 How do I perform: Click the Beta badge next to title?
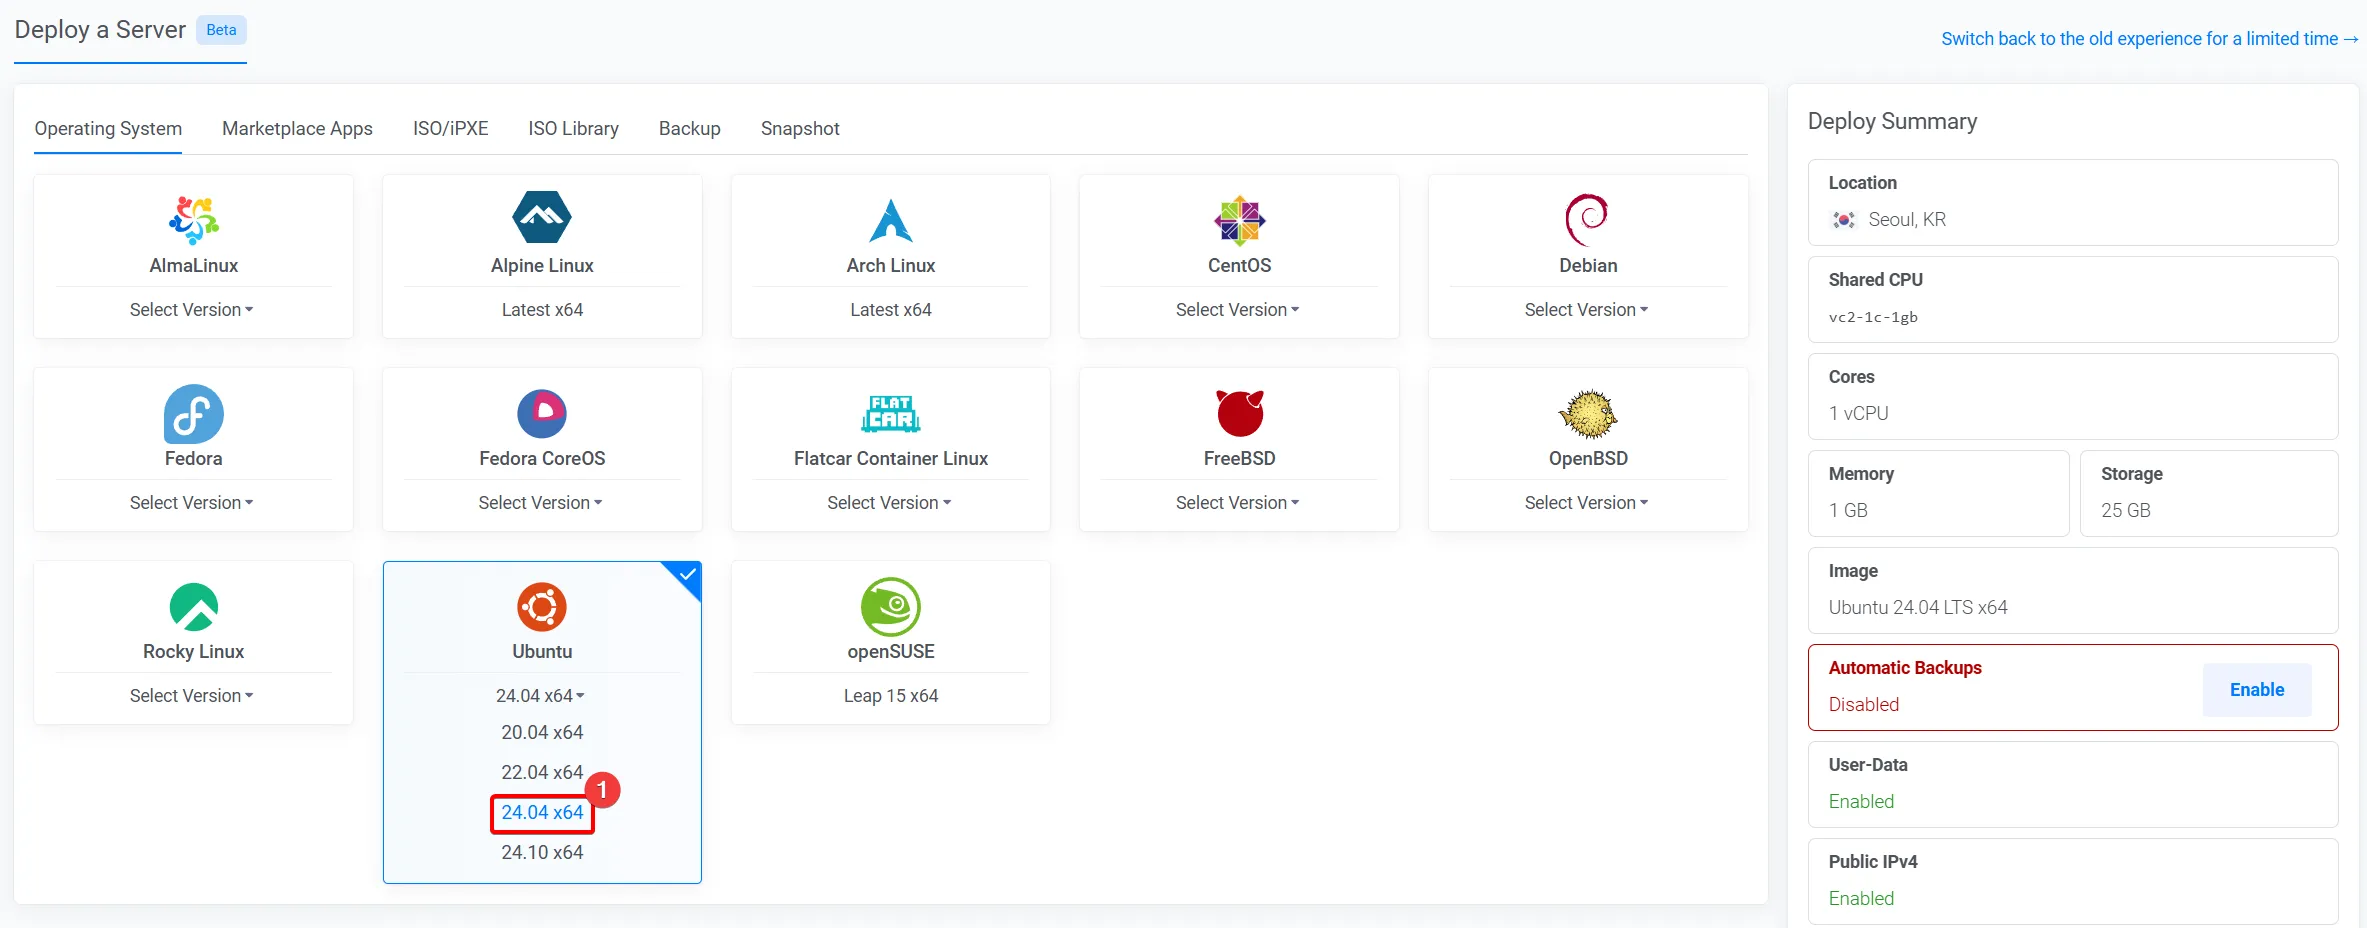click(221, 30)
